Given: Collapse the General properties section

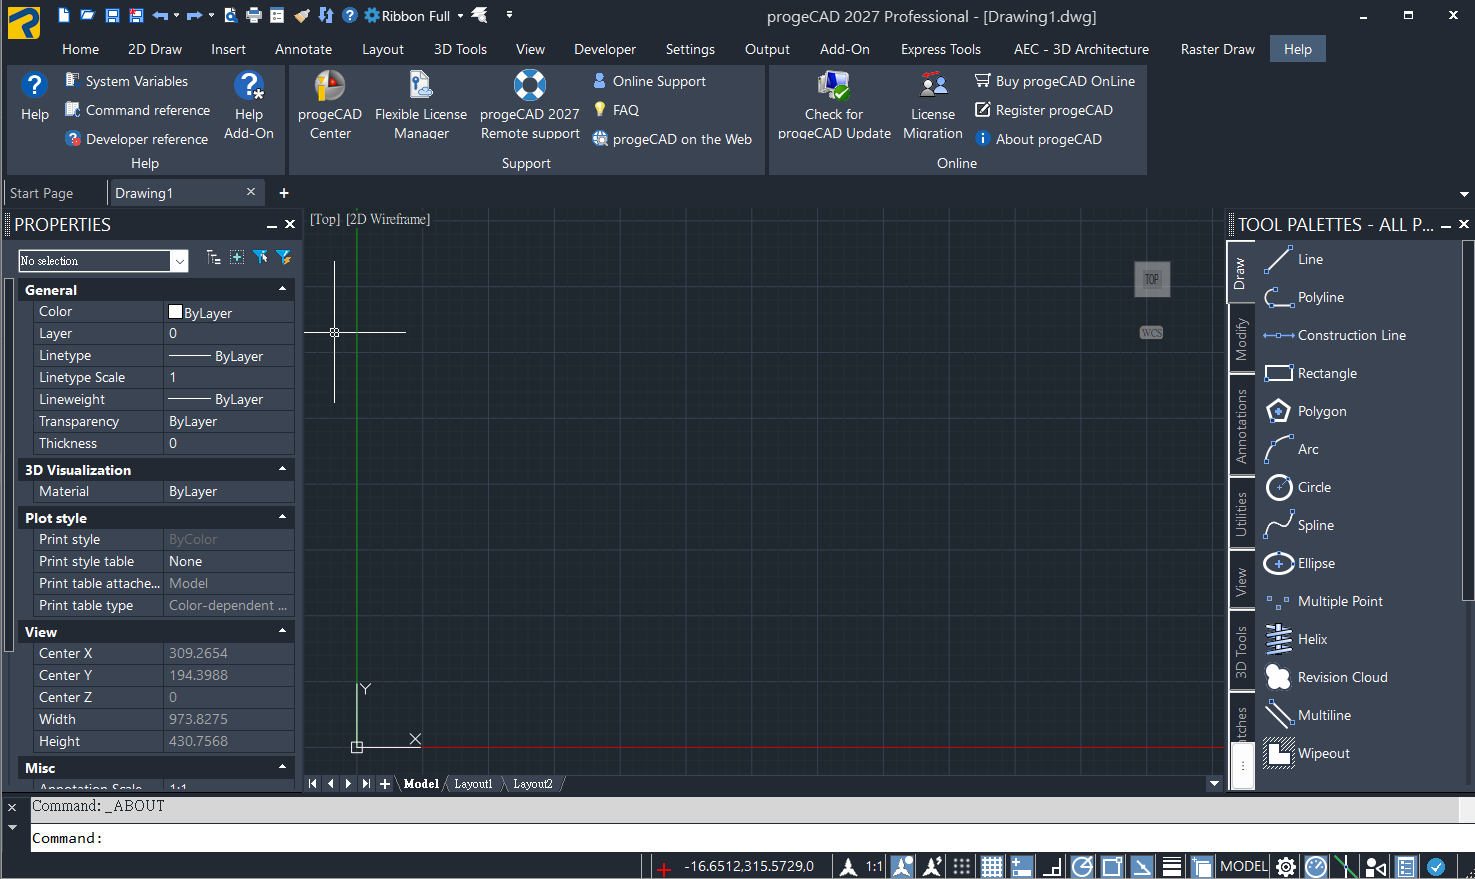Looking at the screenshot, I should click(x=282, y=289).
